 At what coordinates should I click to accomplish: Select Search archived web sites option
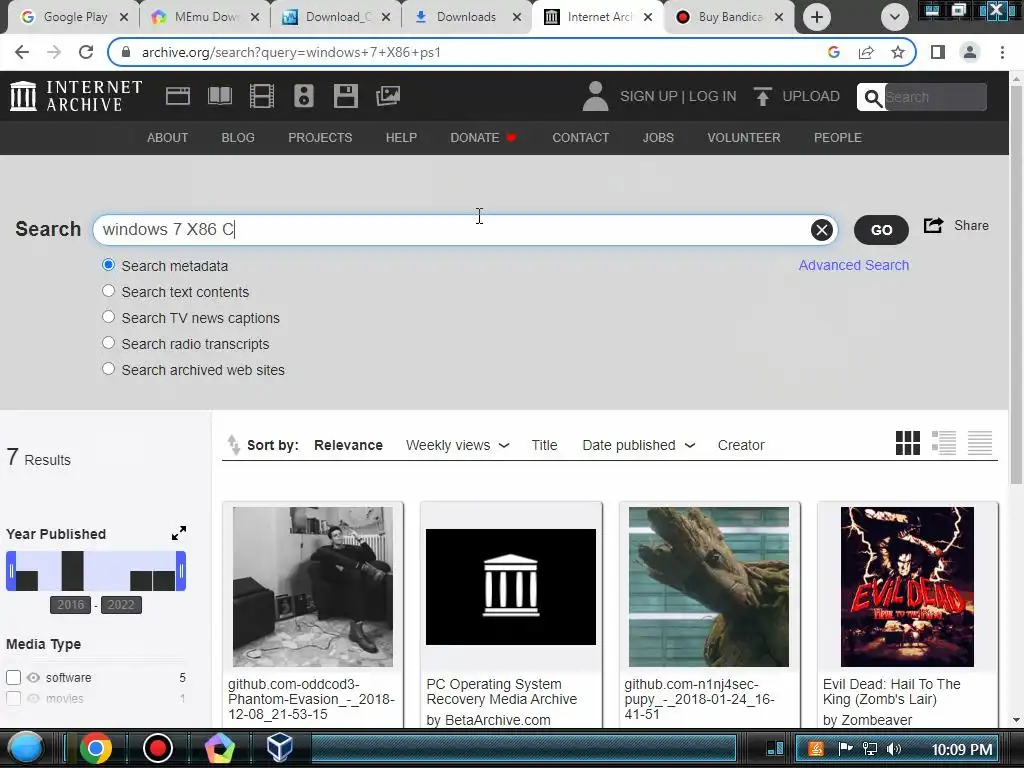(x=108, y=369)
